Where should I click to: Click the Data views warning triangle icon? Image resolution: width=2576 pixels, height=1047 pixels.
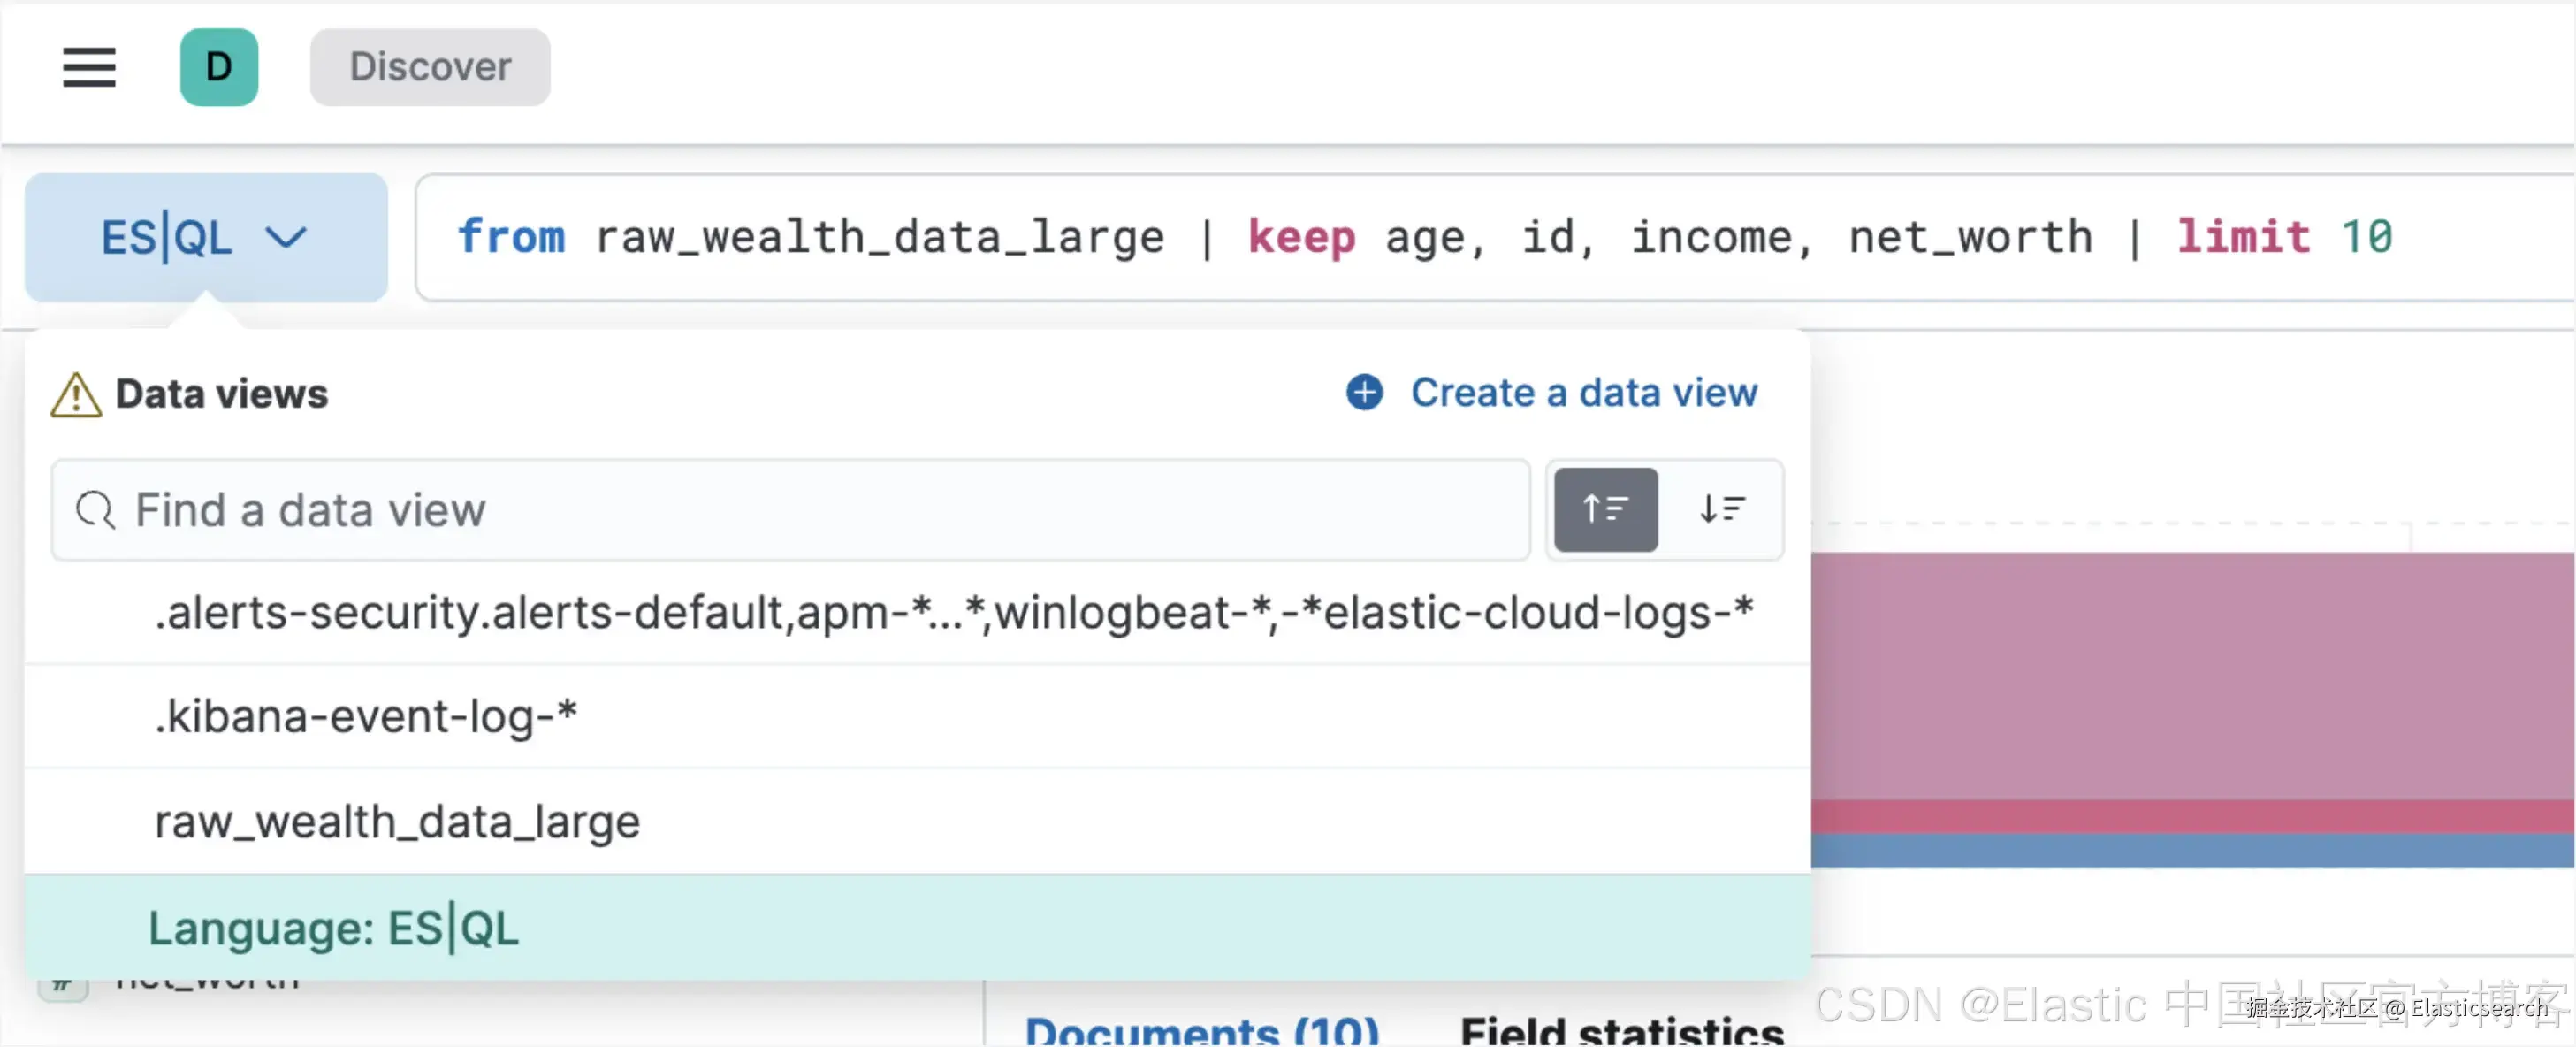pyautogui.click(x=76, y=395)
